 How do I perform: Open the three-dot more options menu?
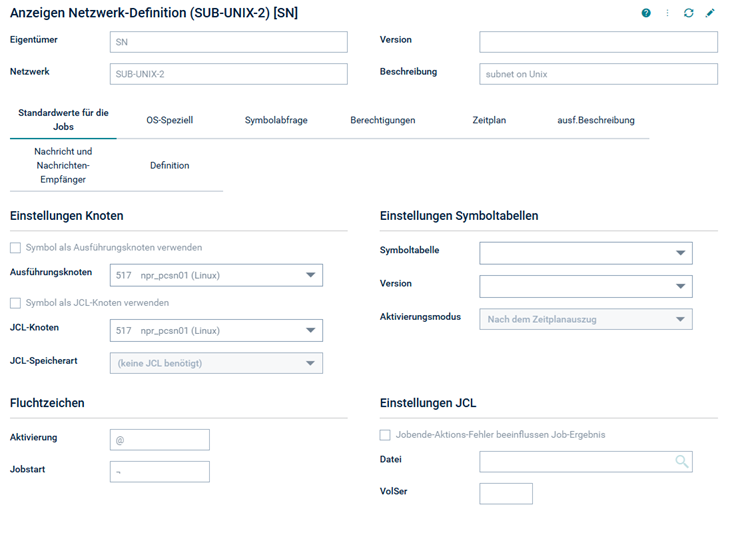pyautogui.click(x=667, y=13)
